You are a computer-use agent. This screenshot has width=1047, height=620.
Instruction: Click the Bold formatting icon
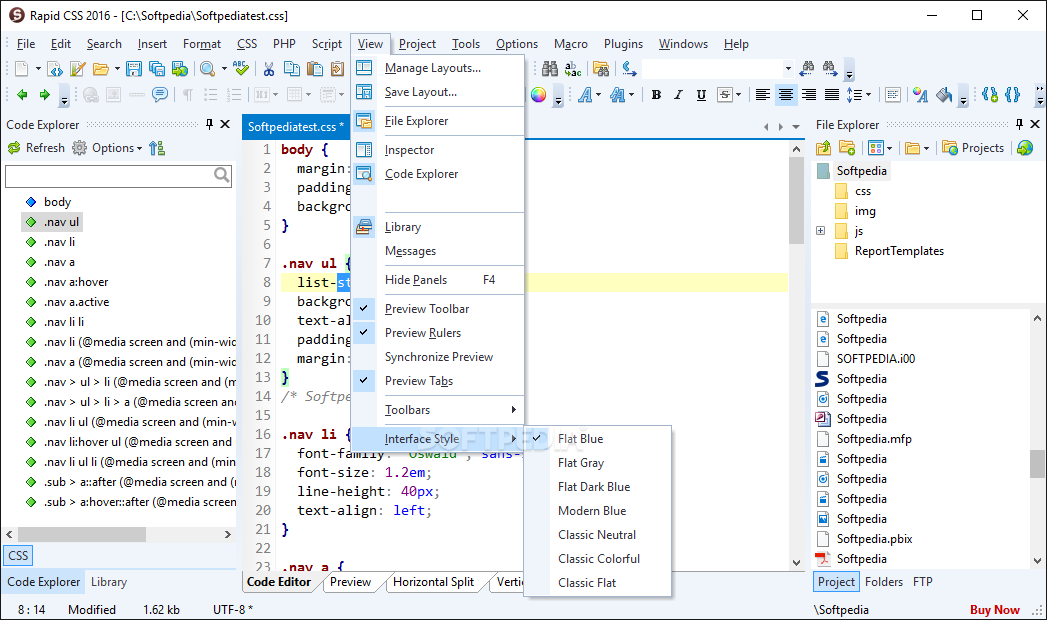coord(656,95)
